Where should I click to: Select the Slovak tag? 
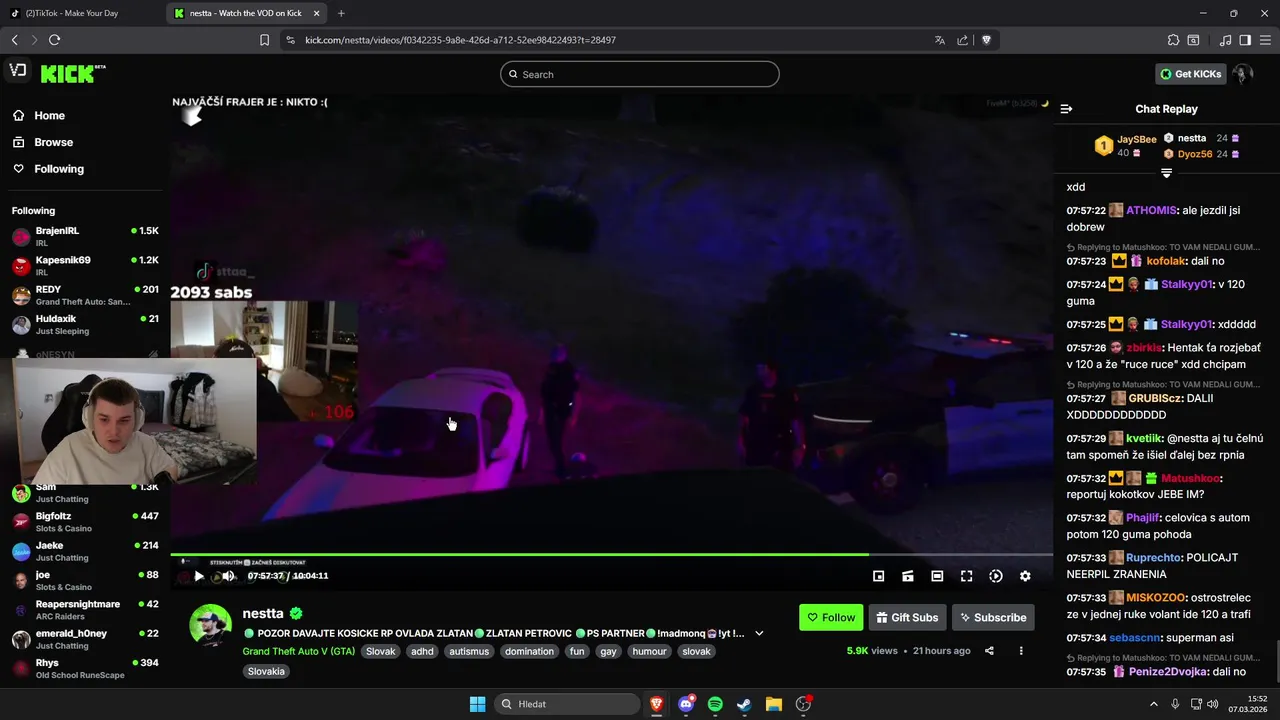[x=380, y=651]
